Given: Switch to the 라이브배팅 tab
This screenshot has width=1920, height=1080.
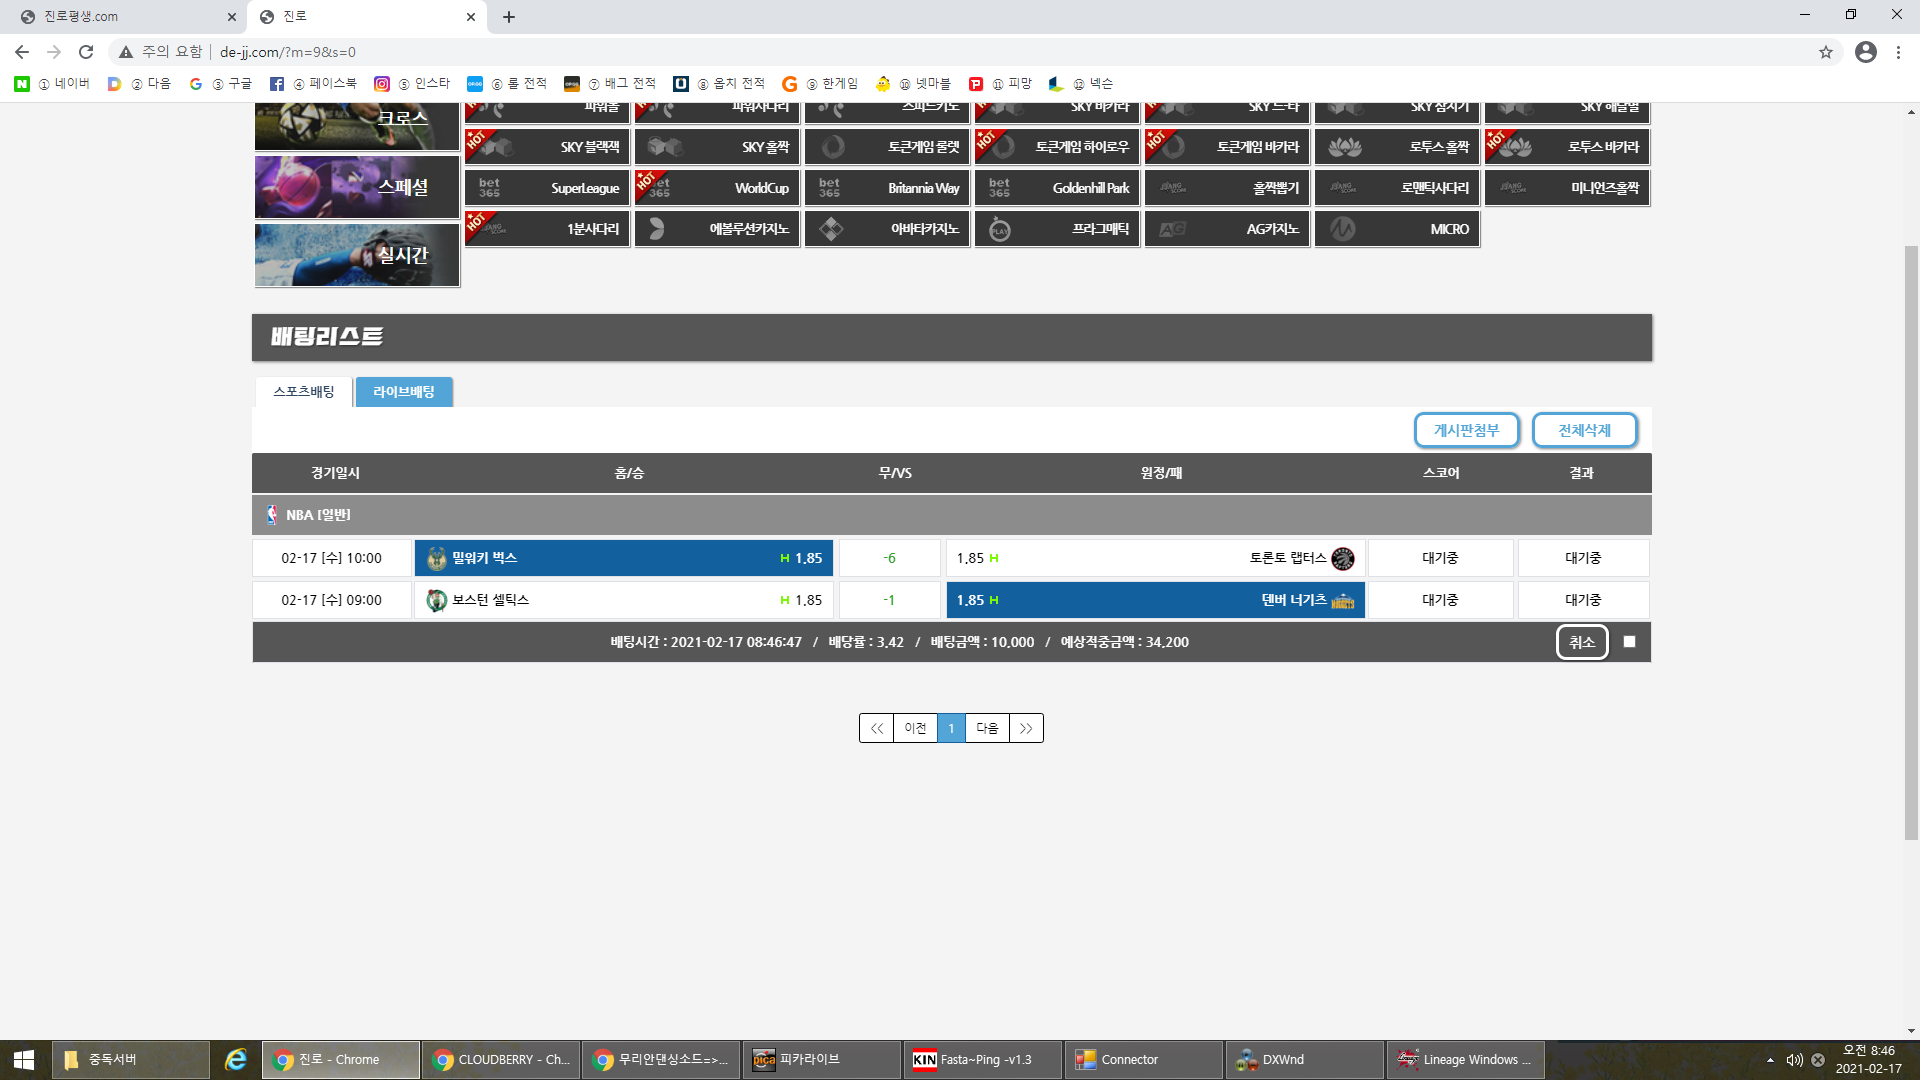Looking at the screenshot, I should coord(404,392).
